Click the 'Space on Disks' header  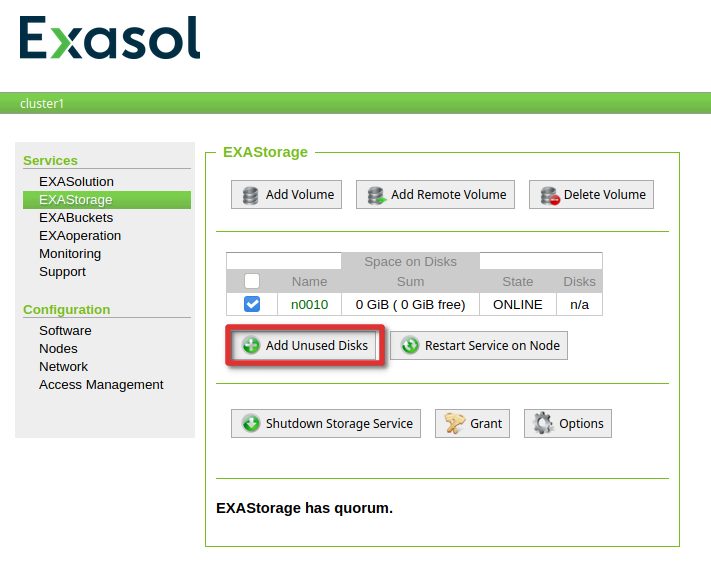pyautogui.click(x=410, y=262)
